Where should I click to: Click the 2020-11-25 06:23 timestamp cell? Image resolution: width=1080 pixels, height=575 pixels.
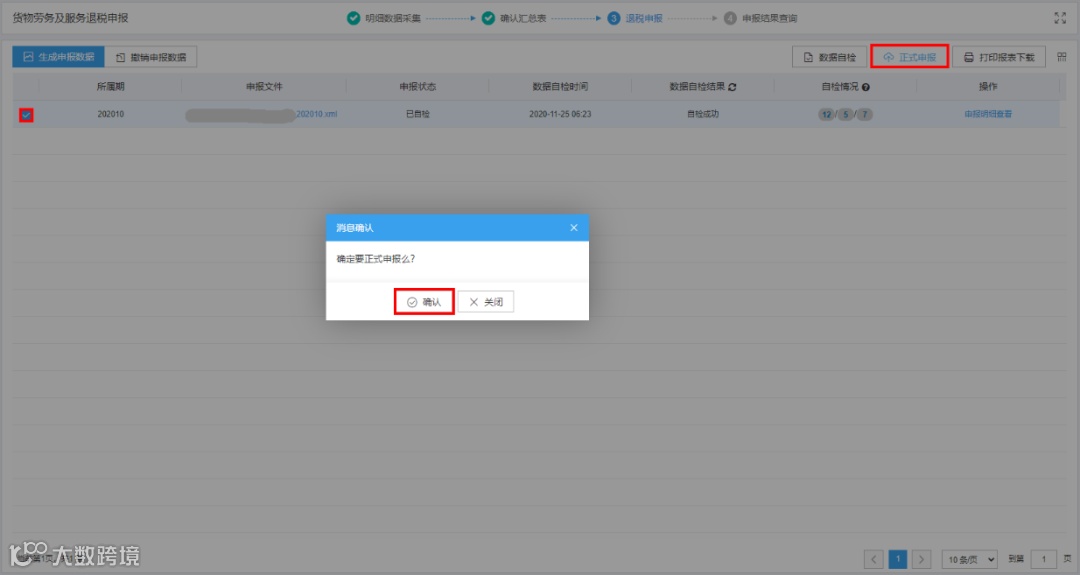[560, 114]
